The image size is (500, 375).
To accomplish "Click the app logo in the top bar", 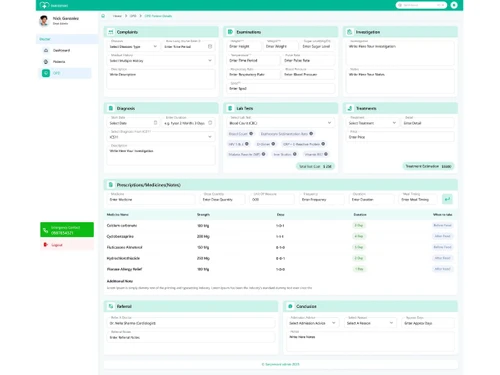I will (x=44, y=5).
